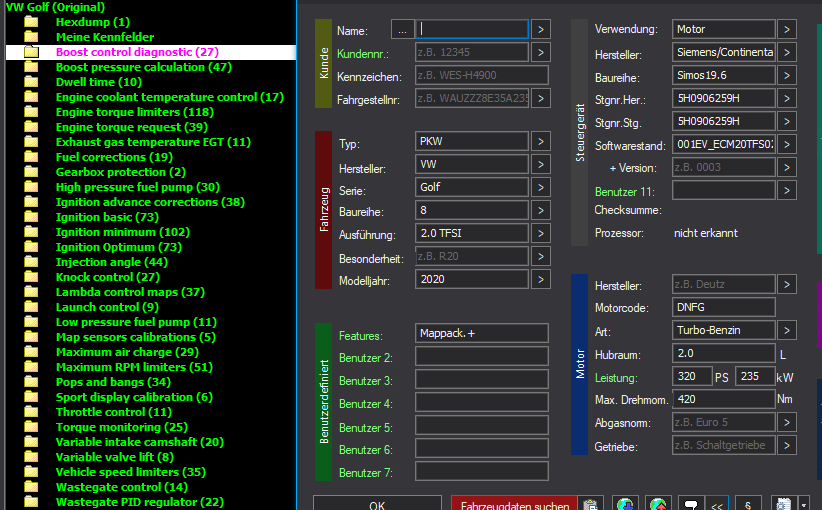Click the folder icon beside Knock control (27)
This screenshot has width=822, height=510.
[31, 277]
